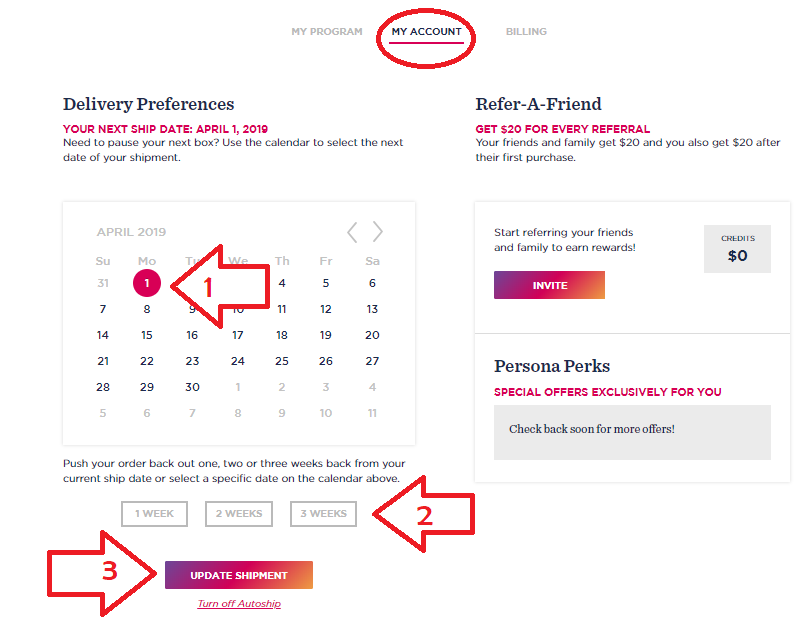797x629 pixels.
Task: Choose April 28 in the calendar
Action: click(x=103, y=387)
